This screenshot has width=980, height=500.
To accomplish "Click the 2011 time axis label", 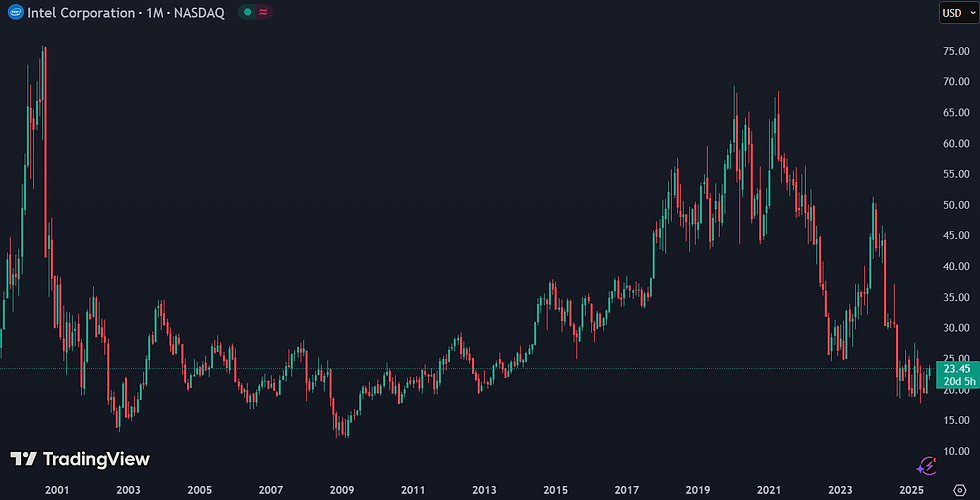I will pos(413,489).
